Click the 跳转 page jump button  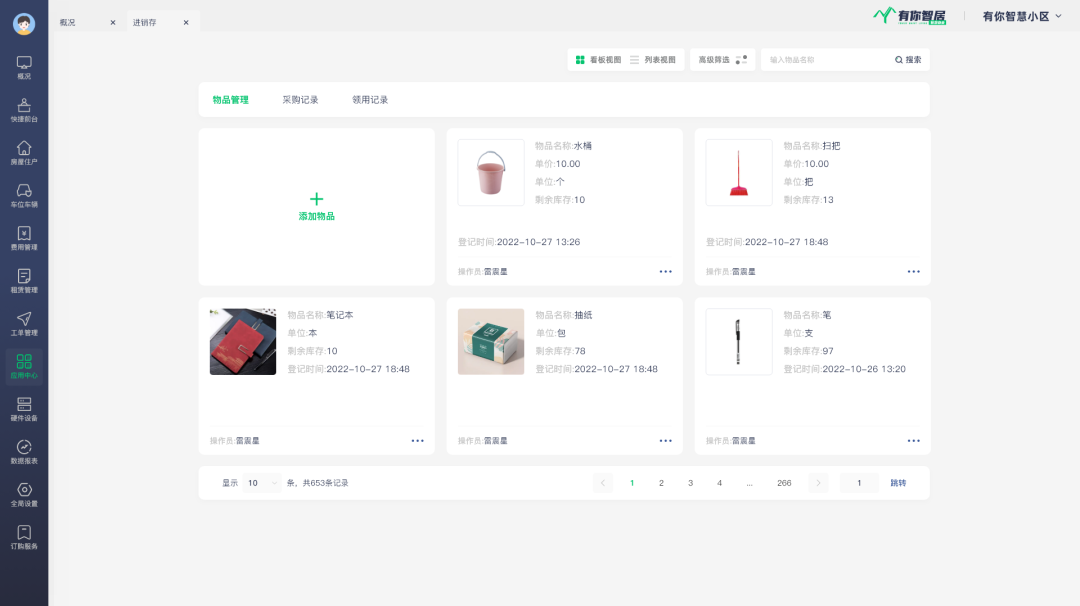(898, 483)
